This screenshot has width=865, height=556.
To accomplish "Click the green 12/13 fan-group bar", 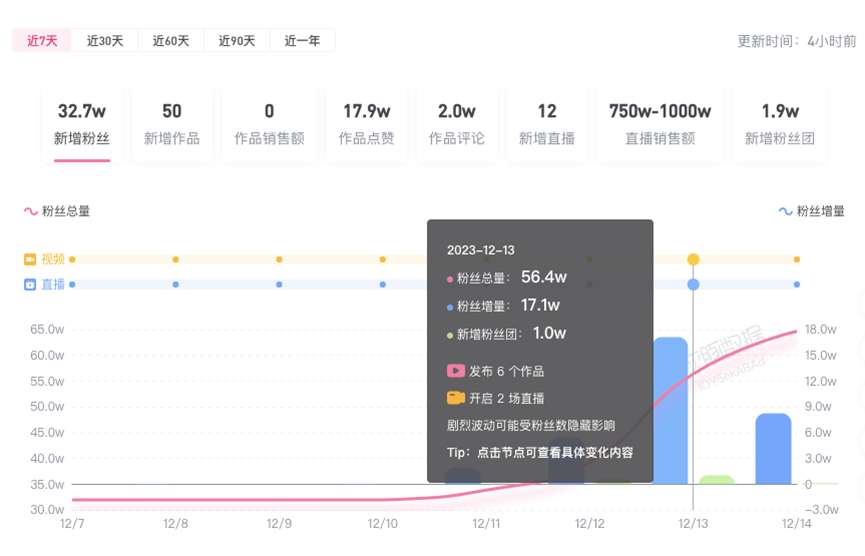I will point(717,480).
